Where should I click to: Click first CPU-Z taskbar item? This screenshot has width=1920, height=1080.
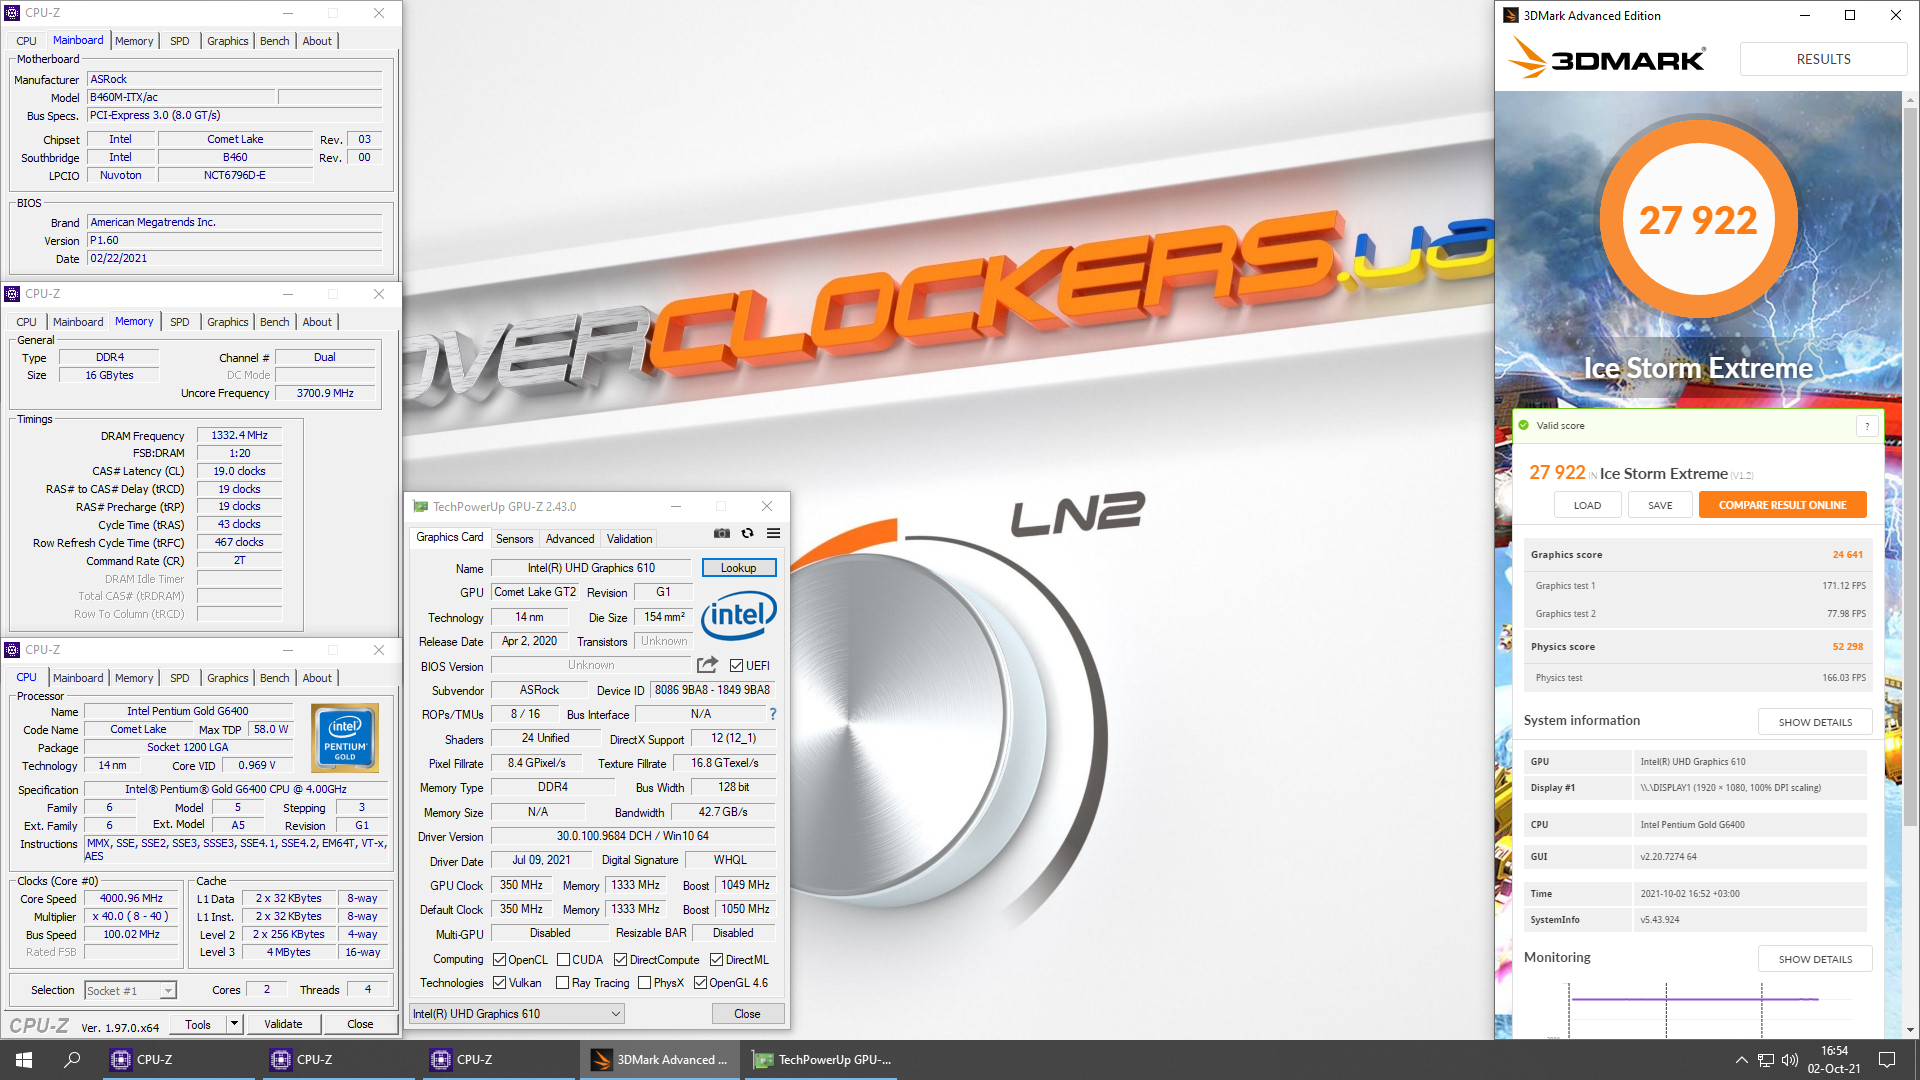(x=180, y=1060)
